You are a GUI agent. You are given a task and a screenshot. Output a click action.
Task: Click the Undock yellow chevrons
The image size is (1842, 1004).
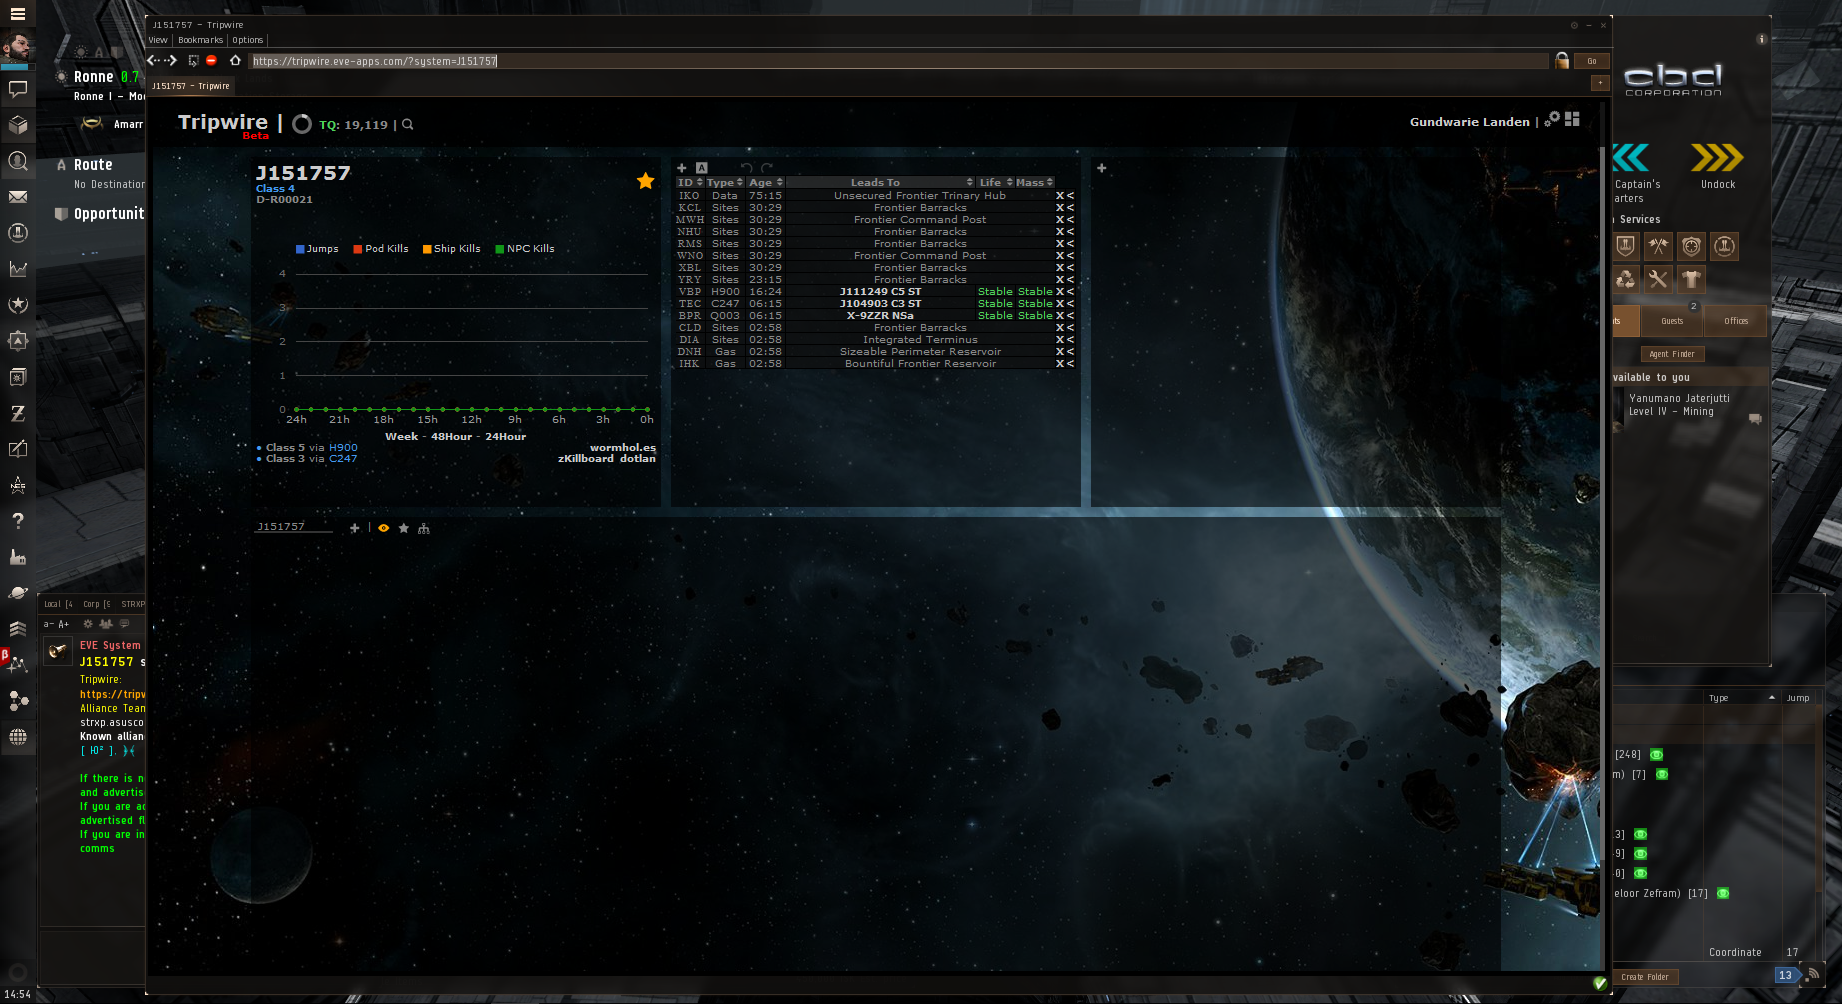[x=1717, y=158]
